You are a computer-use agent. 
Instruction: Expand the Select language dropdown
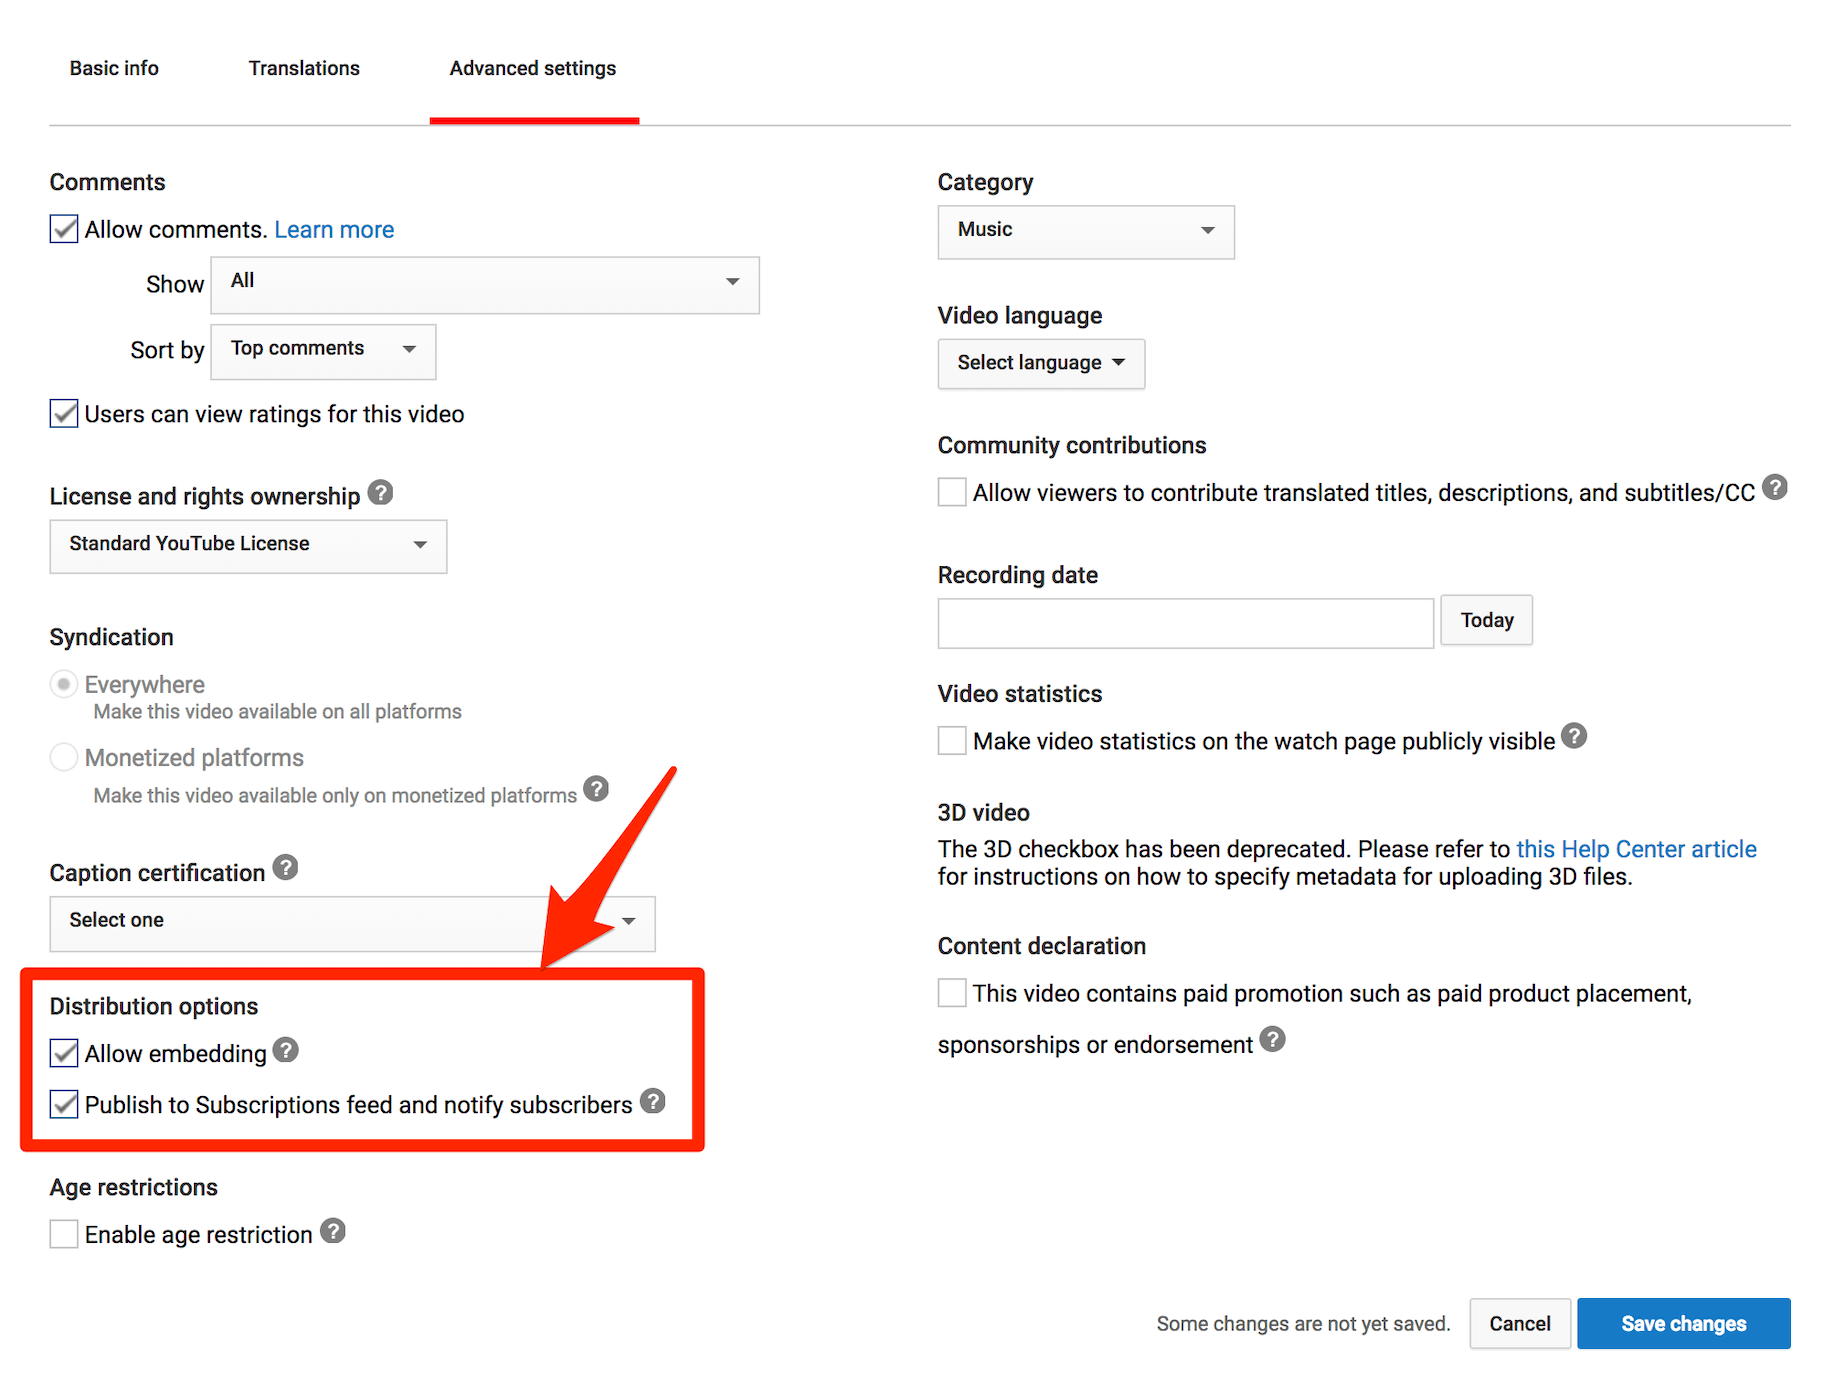click(1040, 363)
